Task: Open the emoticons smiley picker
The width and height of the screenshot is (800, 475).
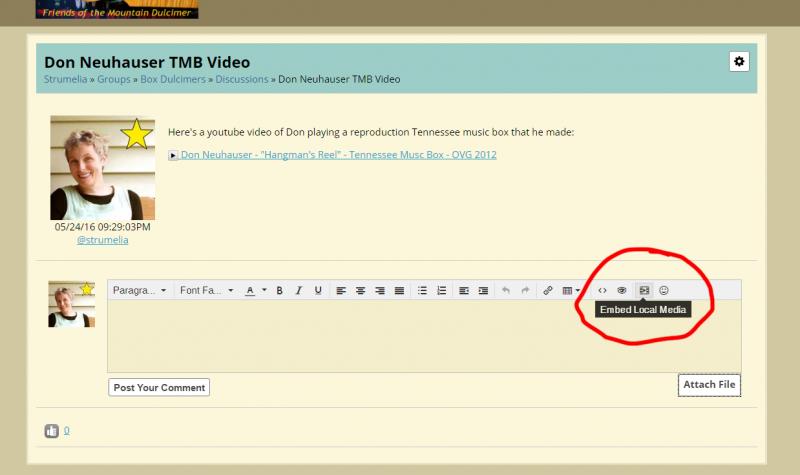Action: (663, 290)
